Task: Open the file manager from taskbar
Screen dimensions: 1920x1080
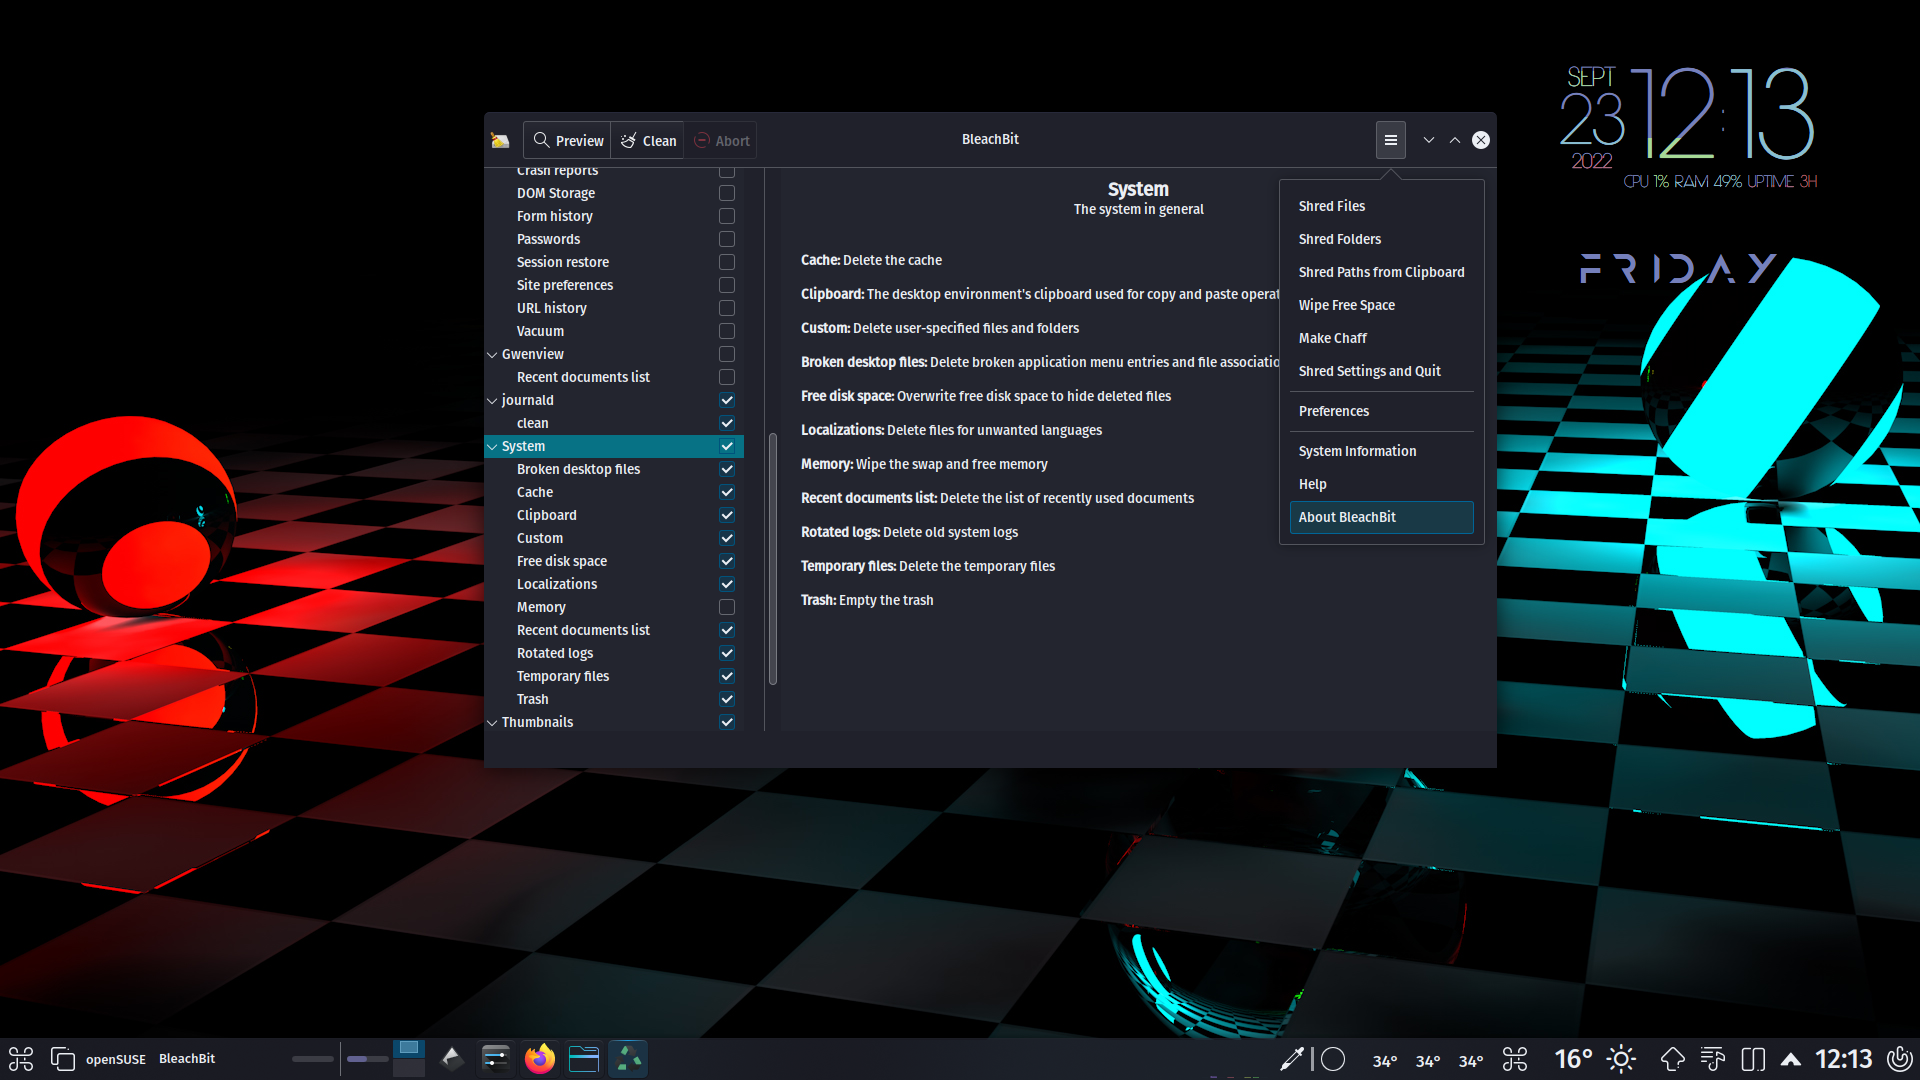Action: tap(584, 1059)
